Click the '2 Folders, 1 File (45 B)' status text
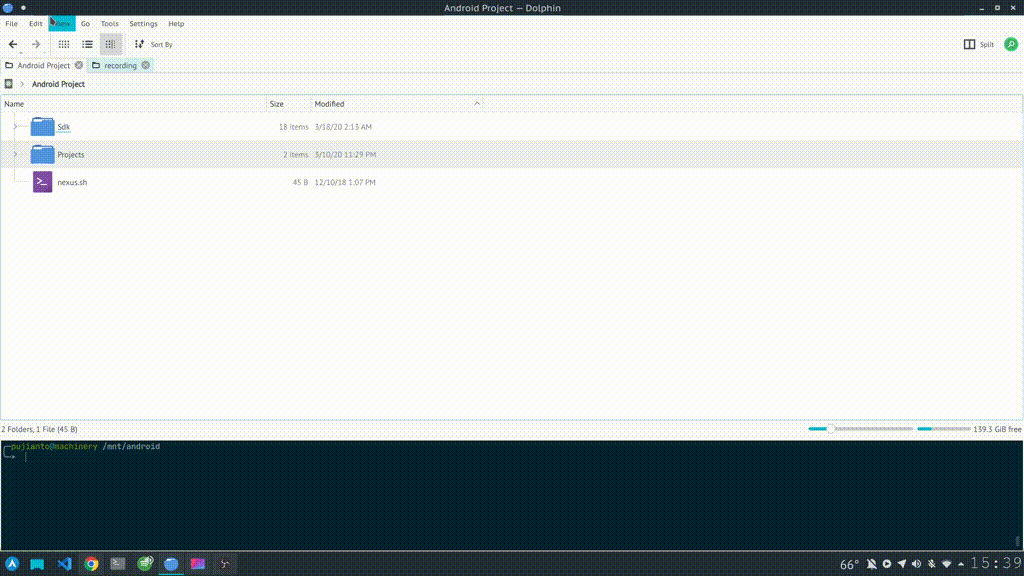The image size is (1024, 576). coord(39,430)
